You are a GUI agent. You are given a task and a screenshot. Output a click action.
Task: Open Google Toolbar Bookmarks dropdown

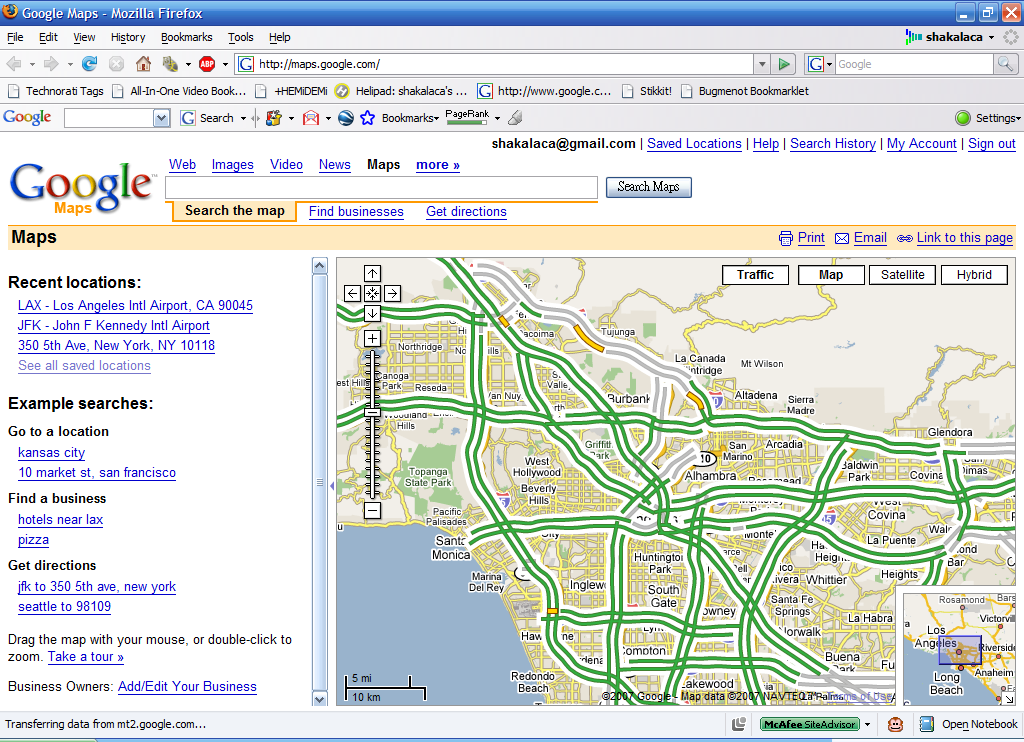409,118
